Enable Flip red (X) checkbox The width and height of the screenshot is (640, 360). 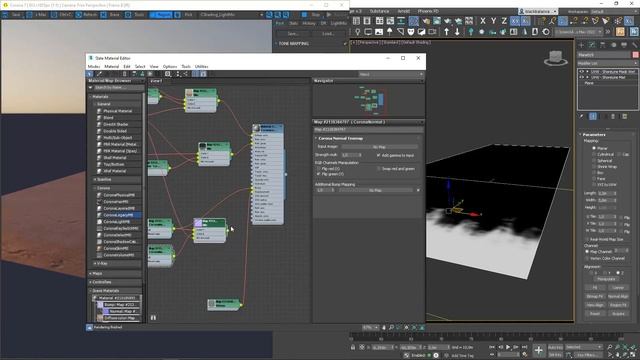click(318, 169)
